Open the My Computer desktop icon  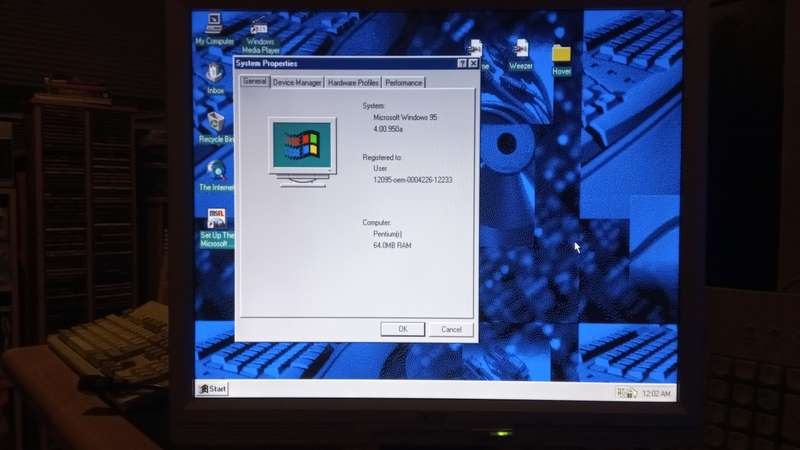[x=214, y=30]
